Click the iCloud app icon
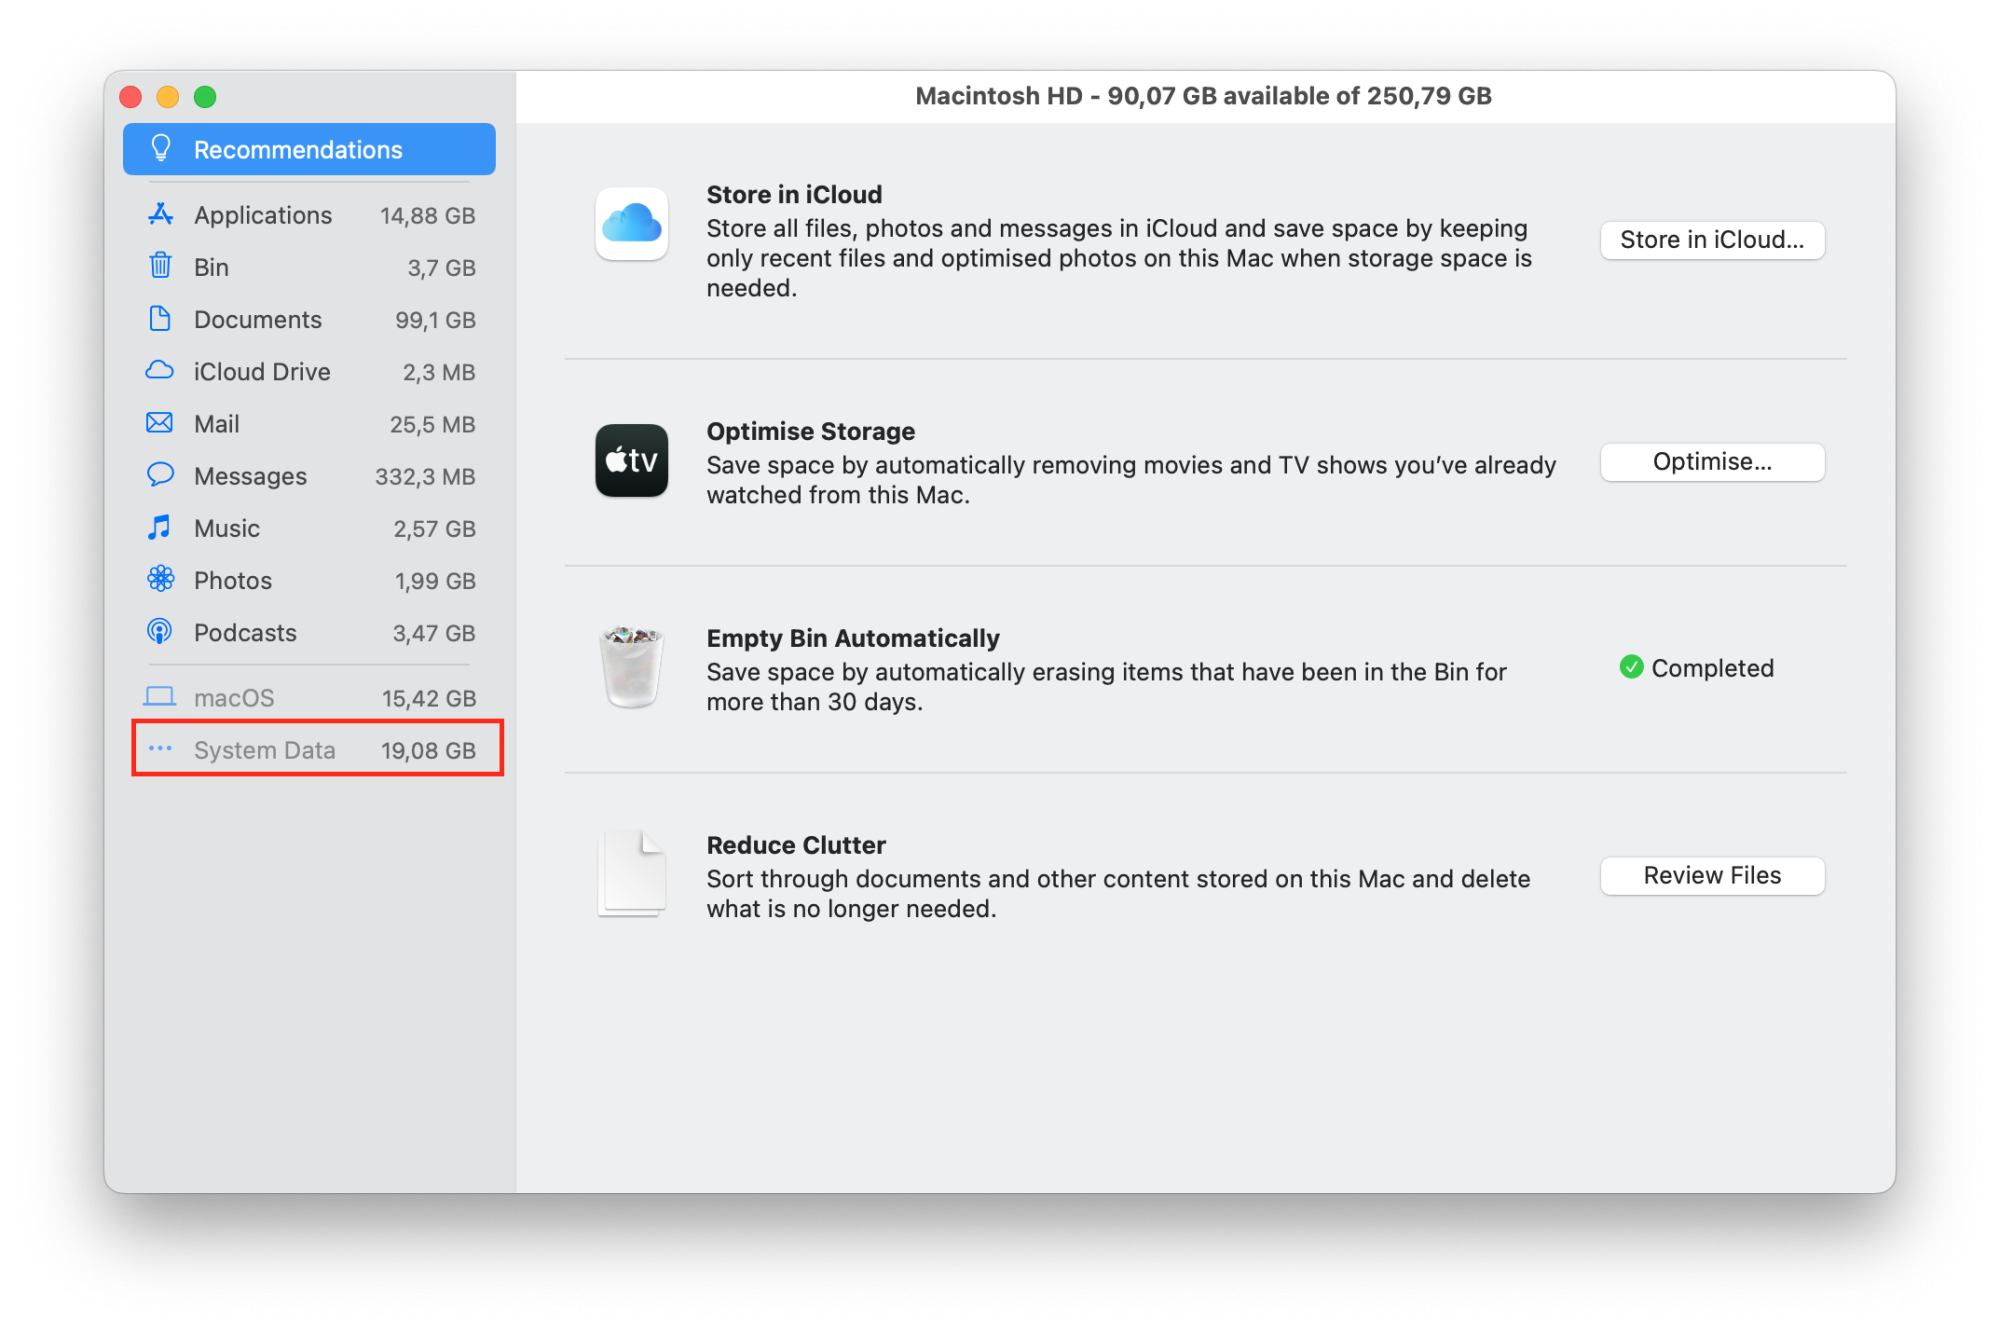The width and height of the screenshot is (2000, 1331). tap(631, 224)
